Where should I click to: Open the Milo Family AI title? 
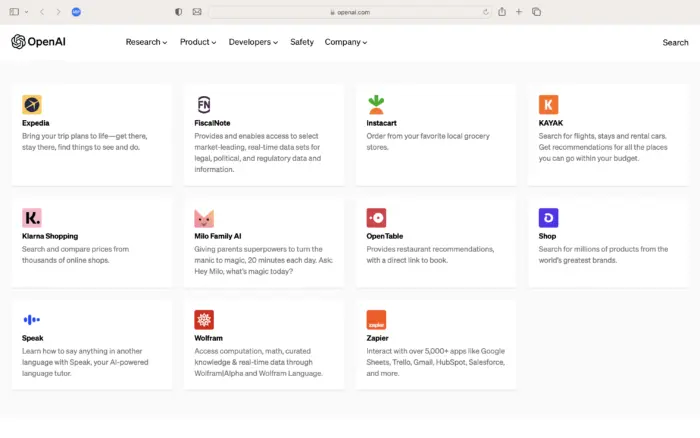217,236
